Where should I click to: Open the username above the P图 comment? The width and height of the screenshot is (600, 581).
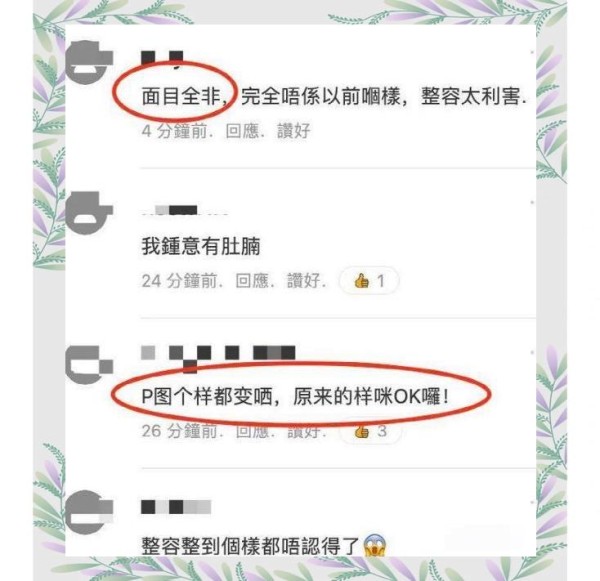tap(218, 356)
